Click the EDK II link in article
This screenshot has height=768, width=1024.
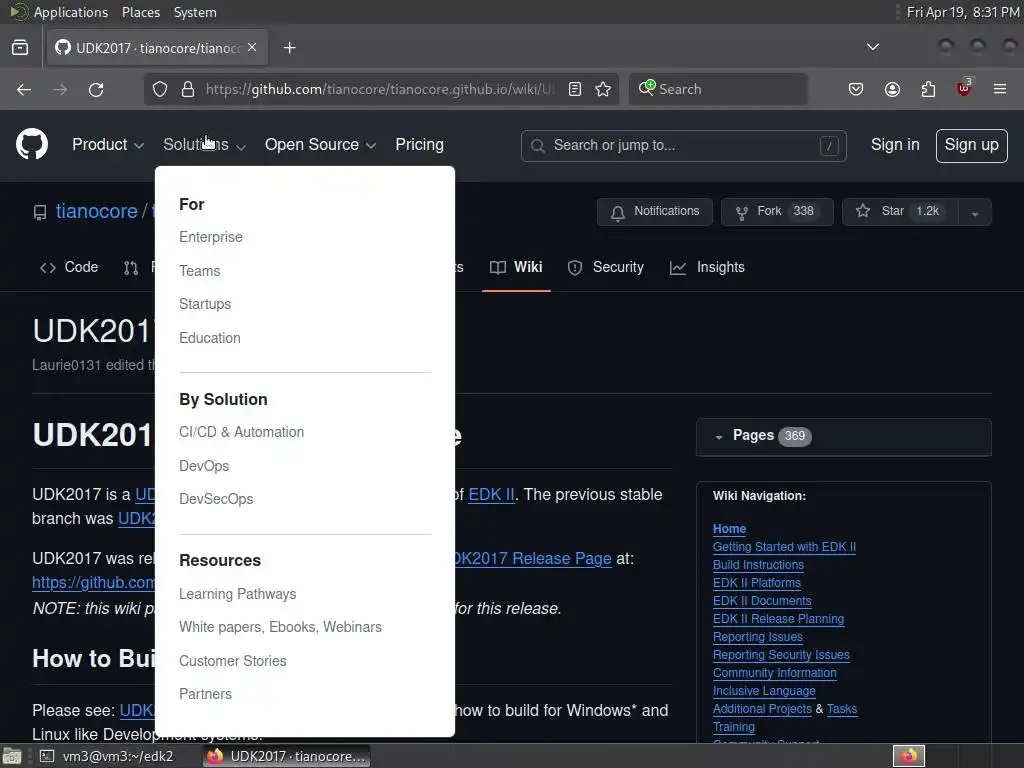click(492, 495)
